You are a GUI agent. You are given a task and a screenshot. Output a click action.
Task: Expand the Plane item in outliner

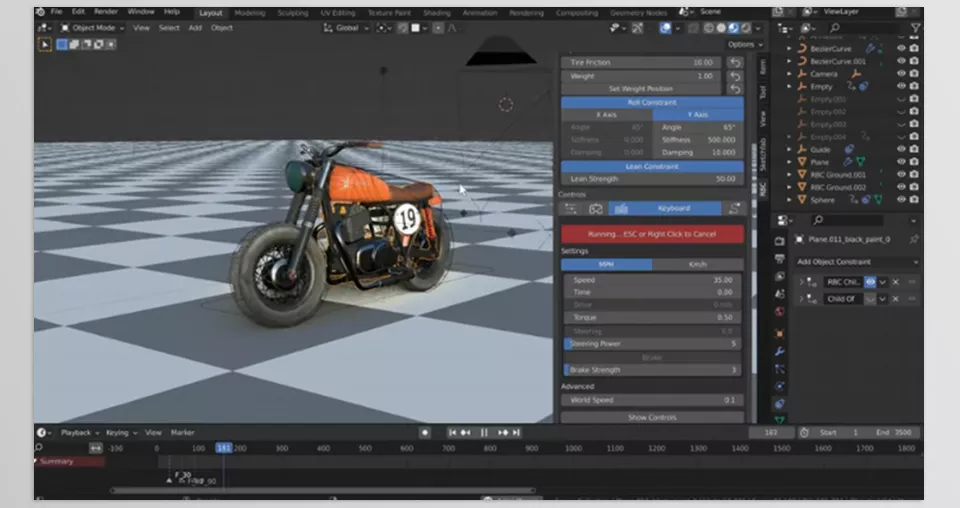tap(789, 162)
